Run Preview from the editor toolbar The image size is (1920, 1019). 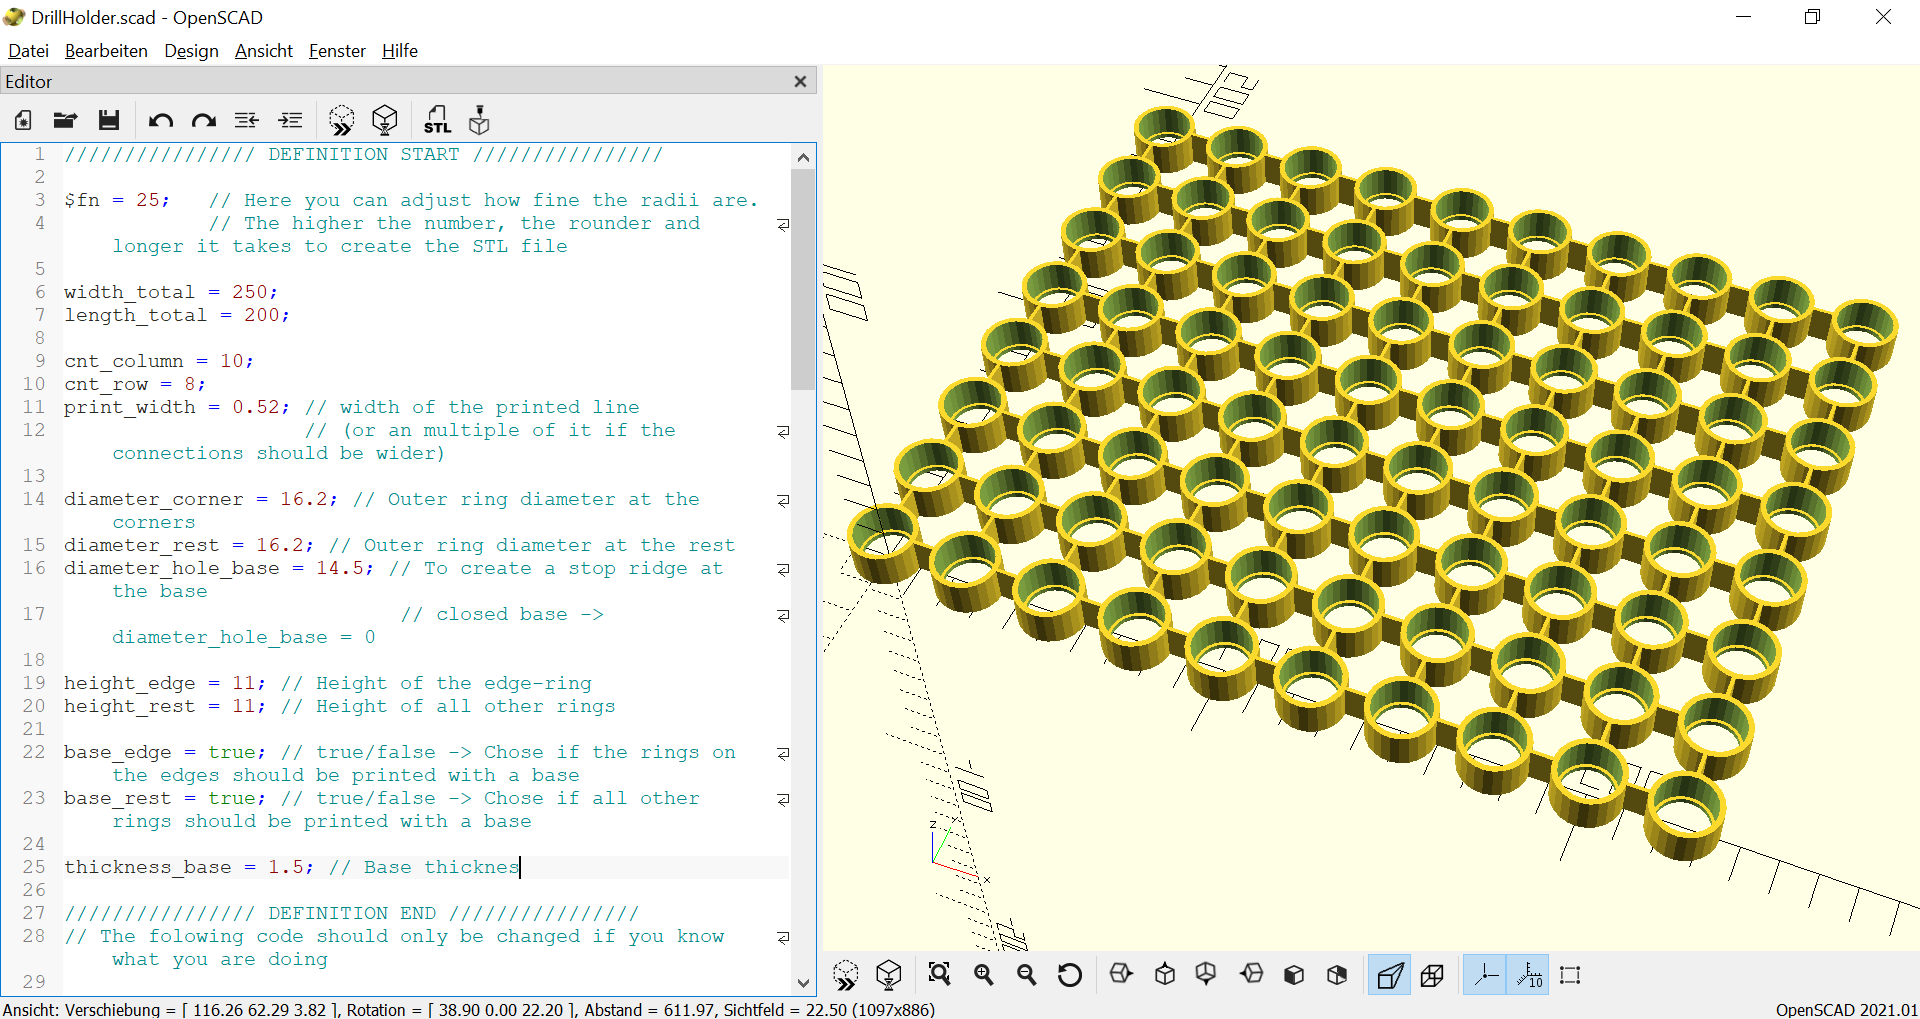[x=342, y=121]
